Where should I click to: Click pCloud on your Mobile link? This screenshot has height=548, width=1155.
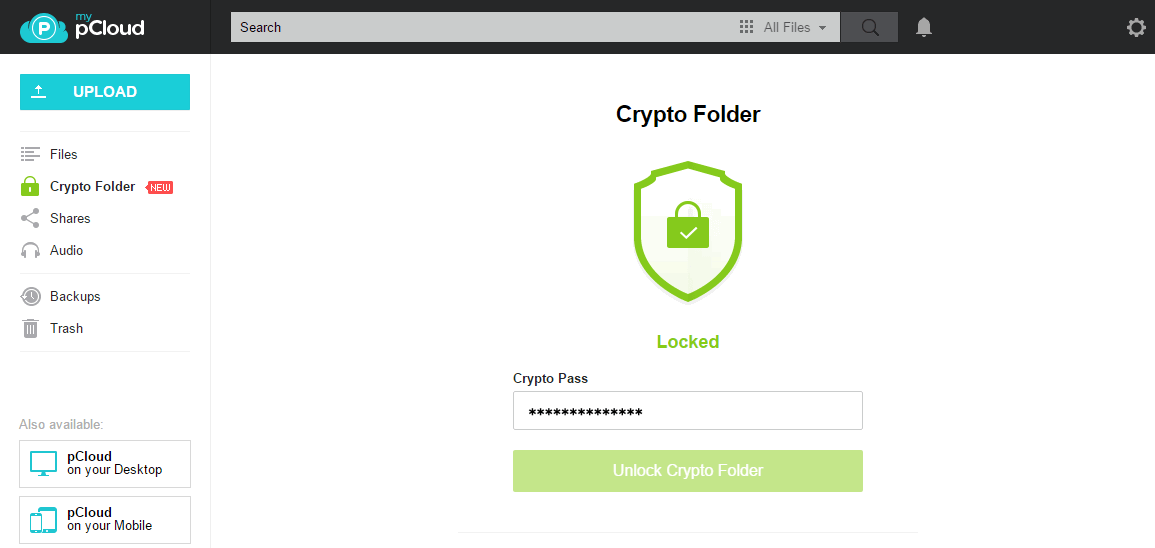(105, 519)
